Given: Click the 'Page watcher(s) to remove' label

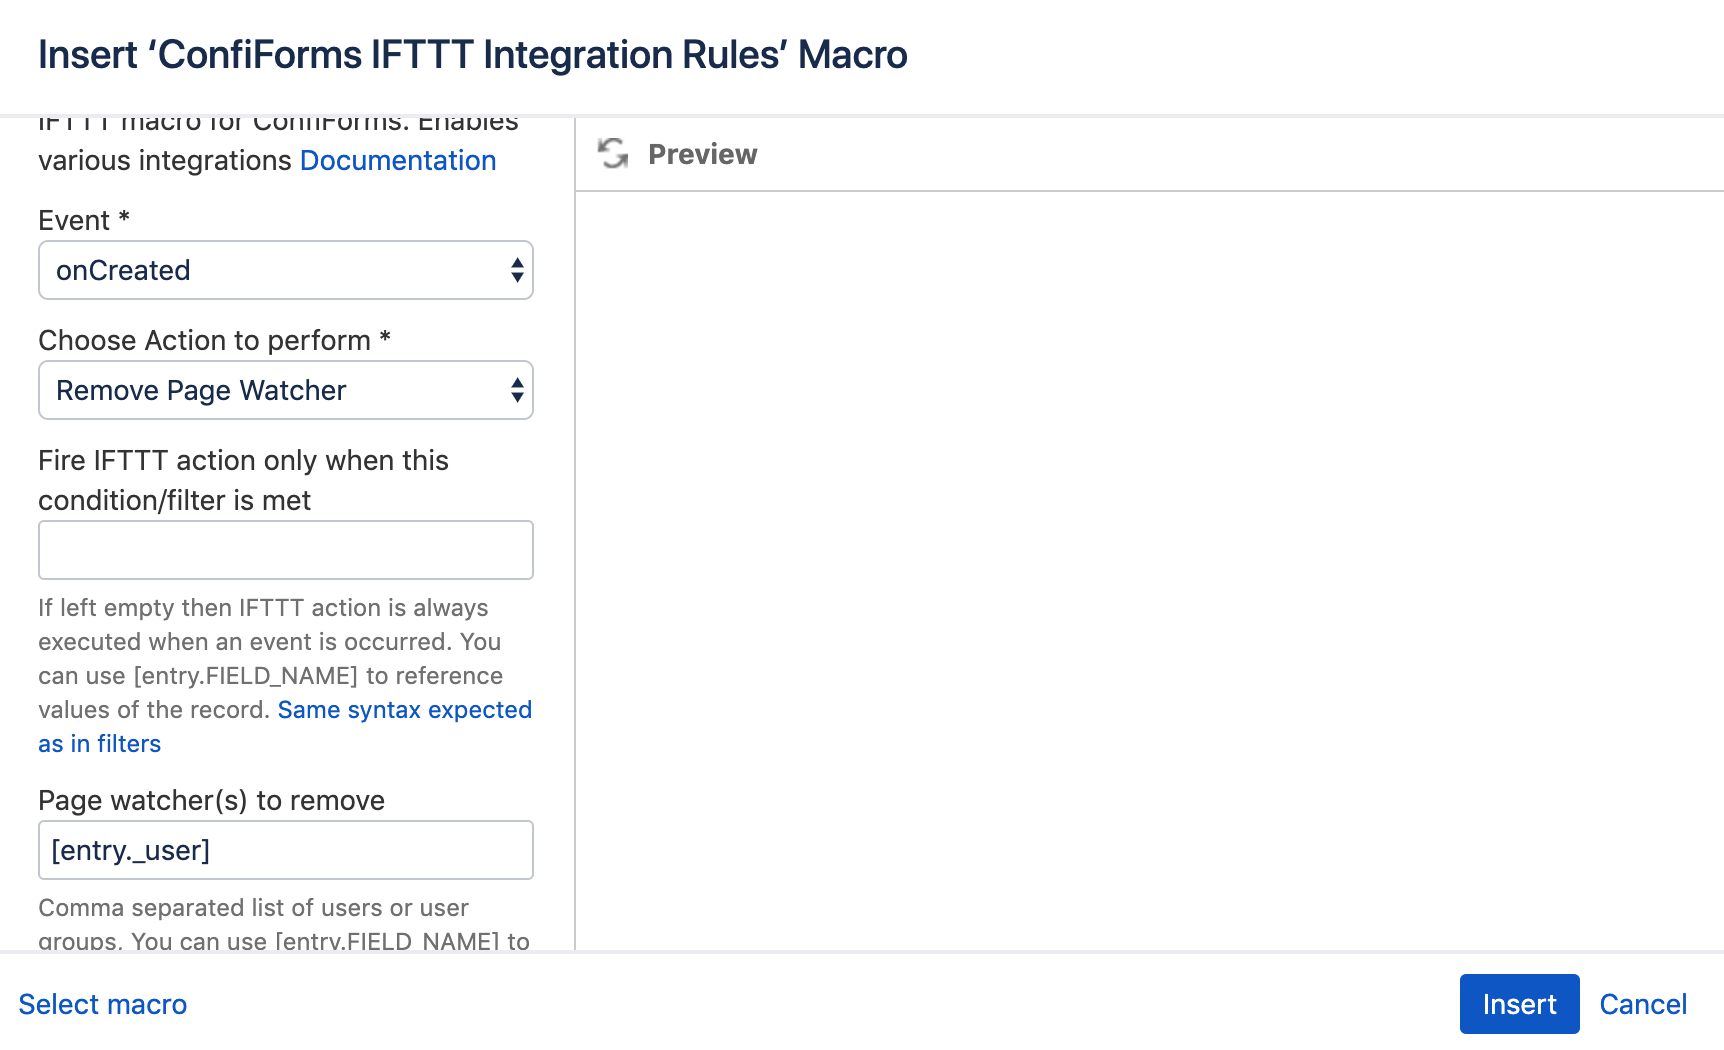Looking at the screenshot, I should (x=211, y=800).
